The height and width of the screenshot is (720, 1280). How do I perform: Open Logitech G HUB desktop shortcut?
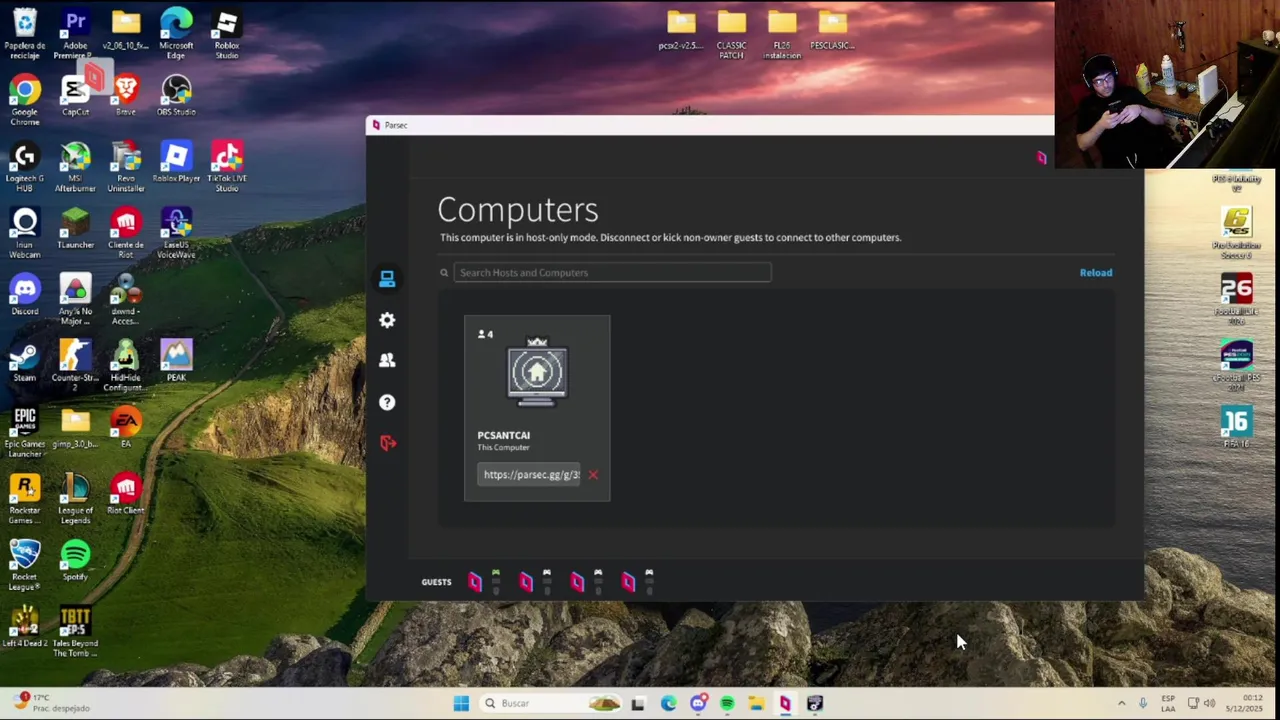click(x=25, y=167)
